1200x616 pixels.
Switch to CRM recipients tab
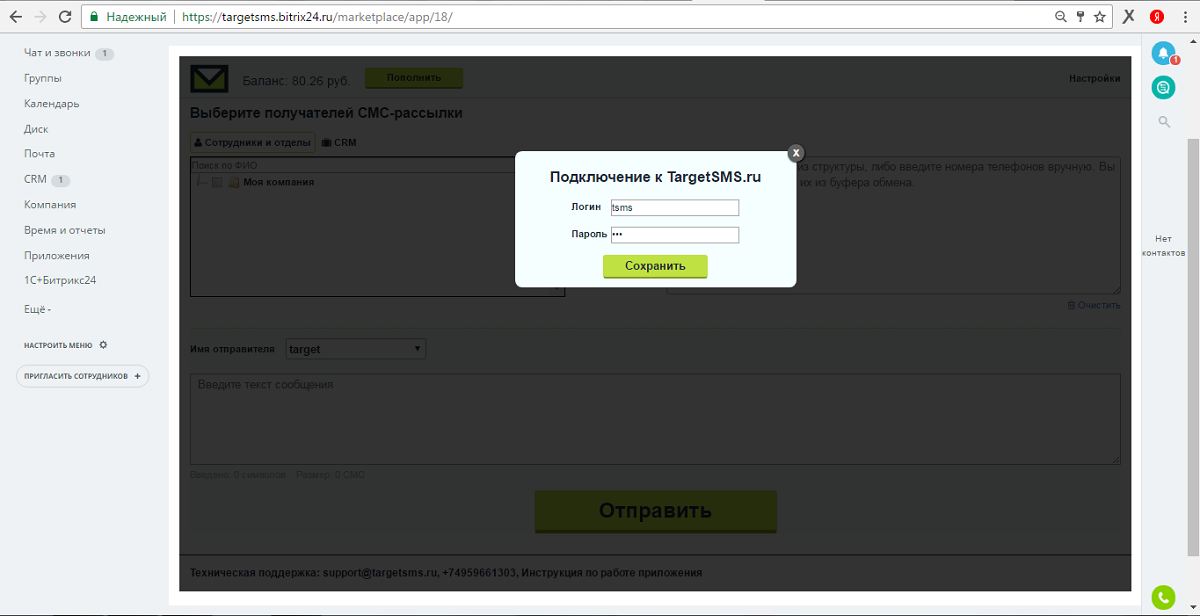click(x=339, y=143)
